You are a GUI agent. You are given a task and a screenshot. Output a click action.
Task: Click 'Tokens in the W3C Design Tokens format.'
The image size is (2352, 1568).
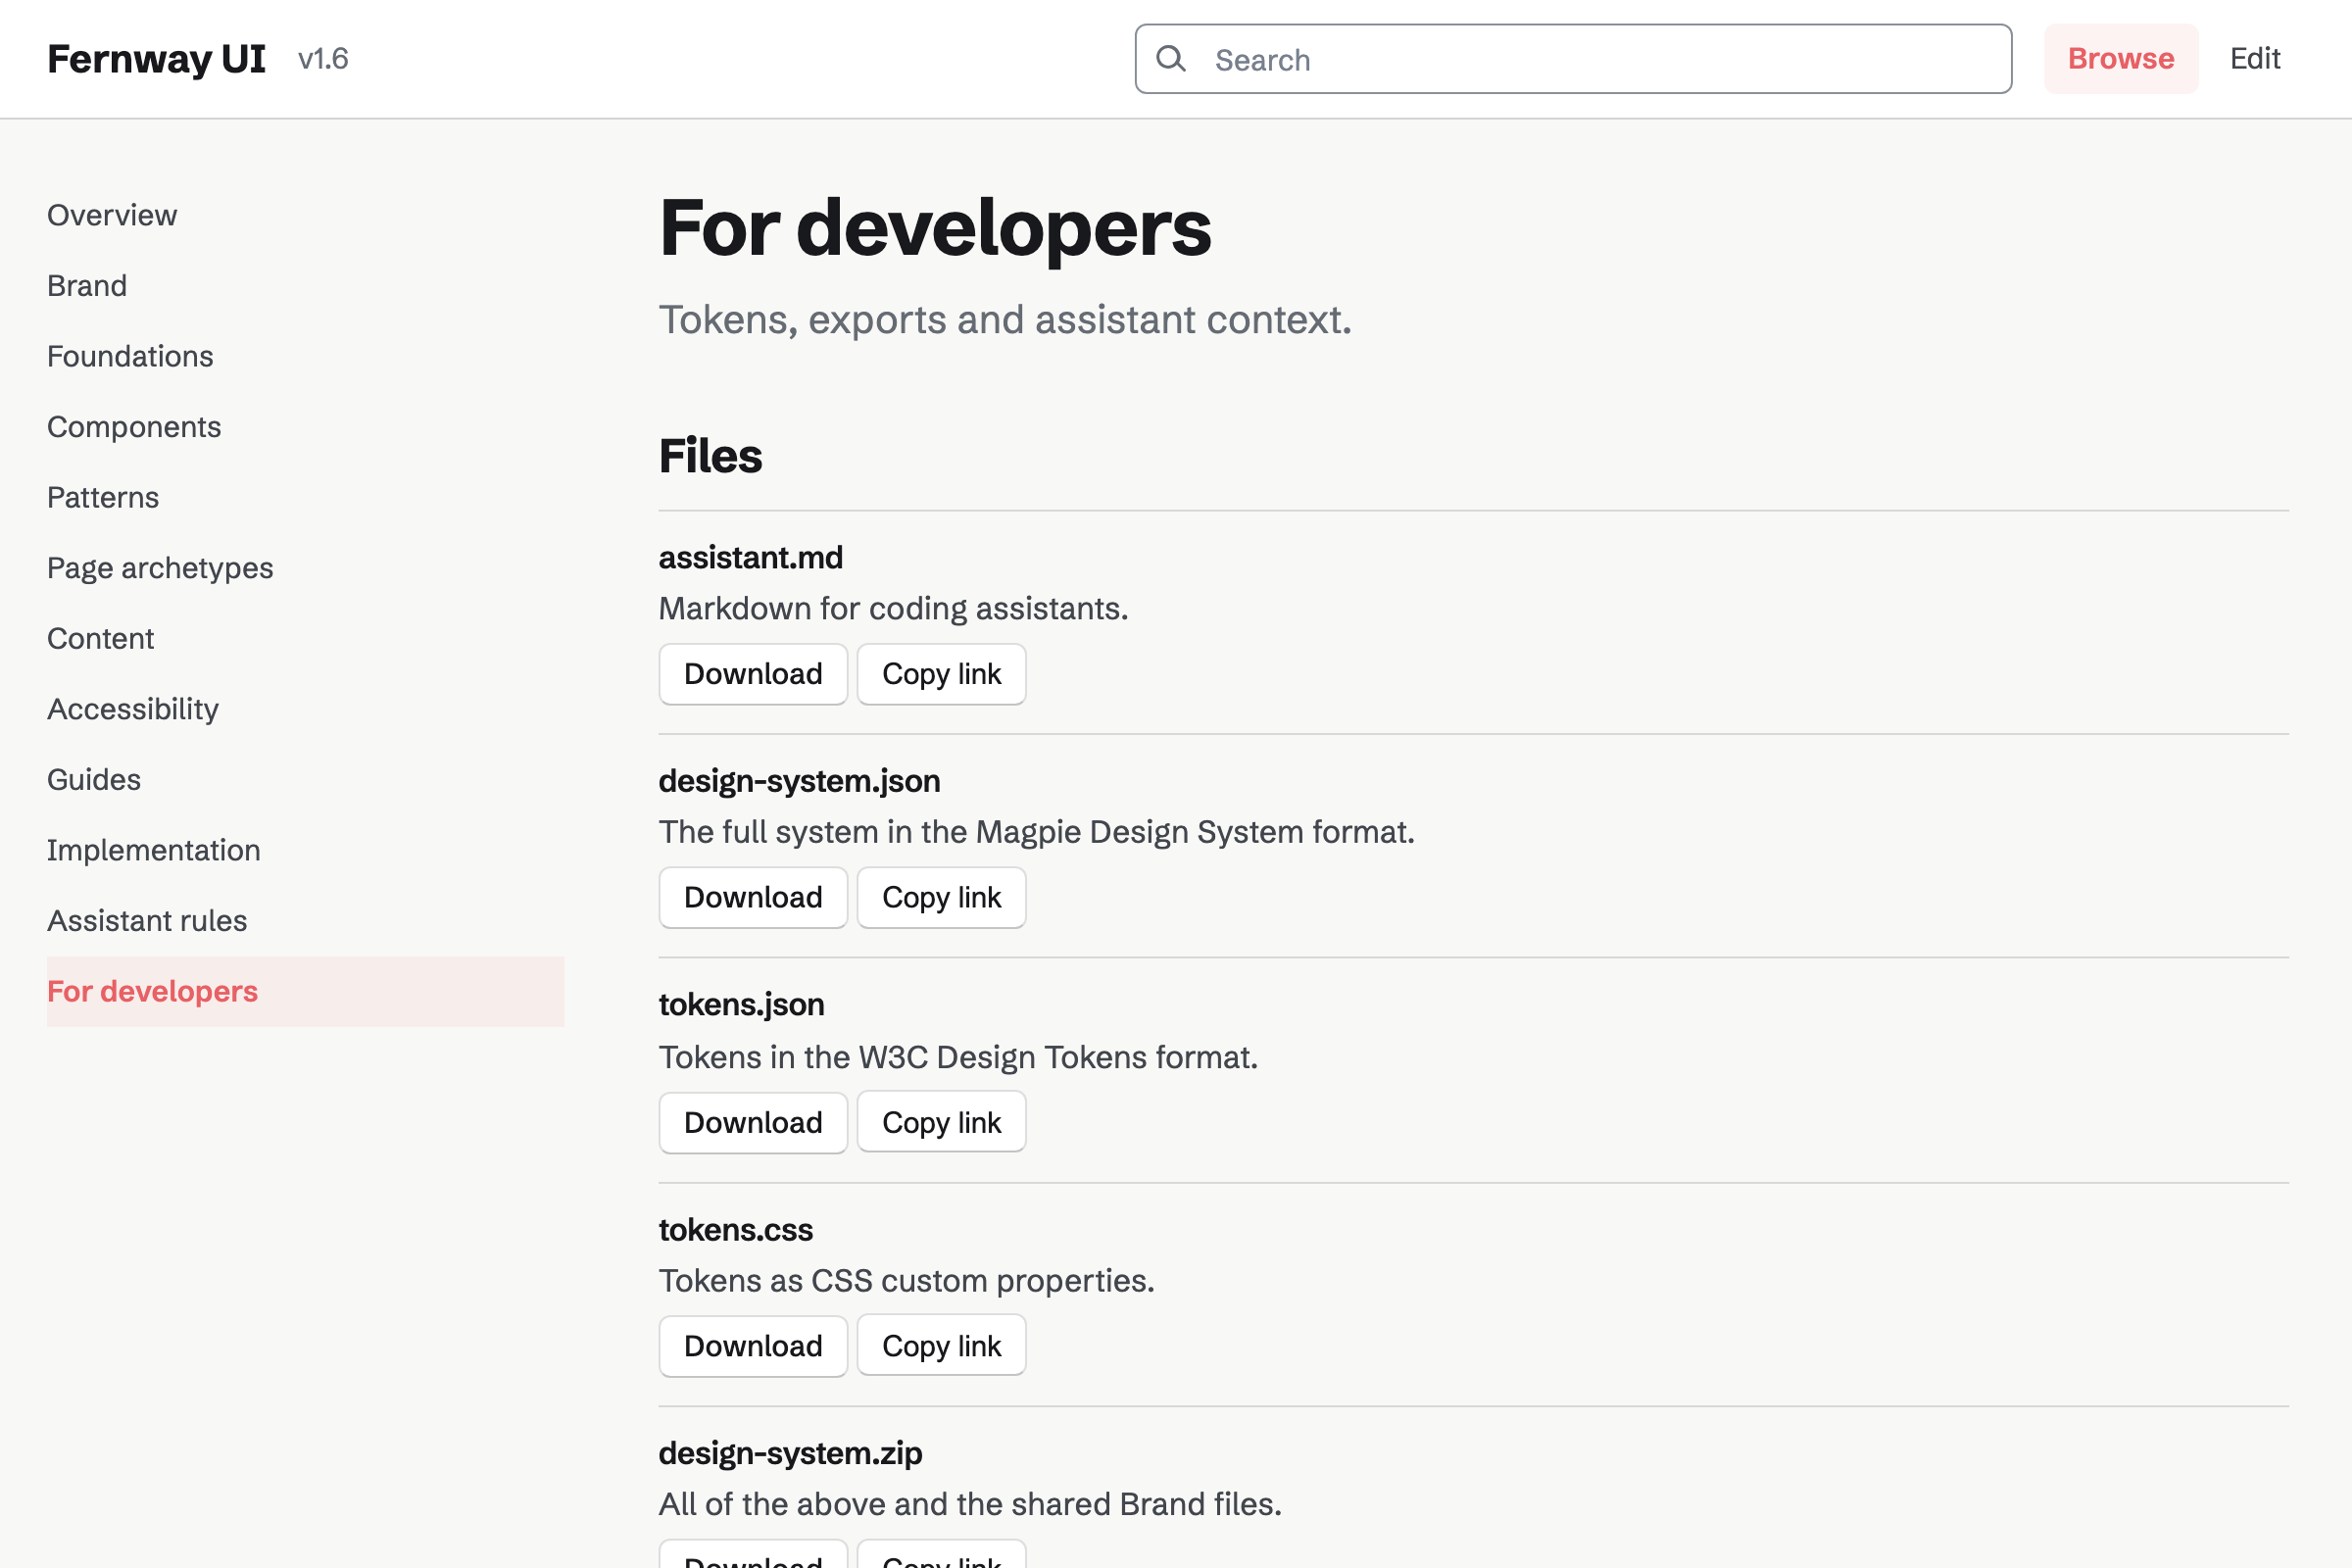coord(958,1057)
